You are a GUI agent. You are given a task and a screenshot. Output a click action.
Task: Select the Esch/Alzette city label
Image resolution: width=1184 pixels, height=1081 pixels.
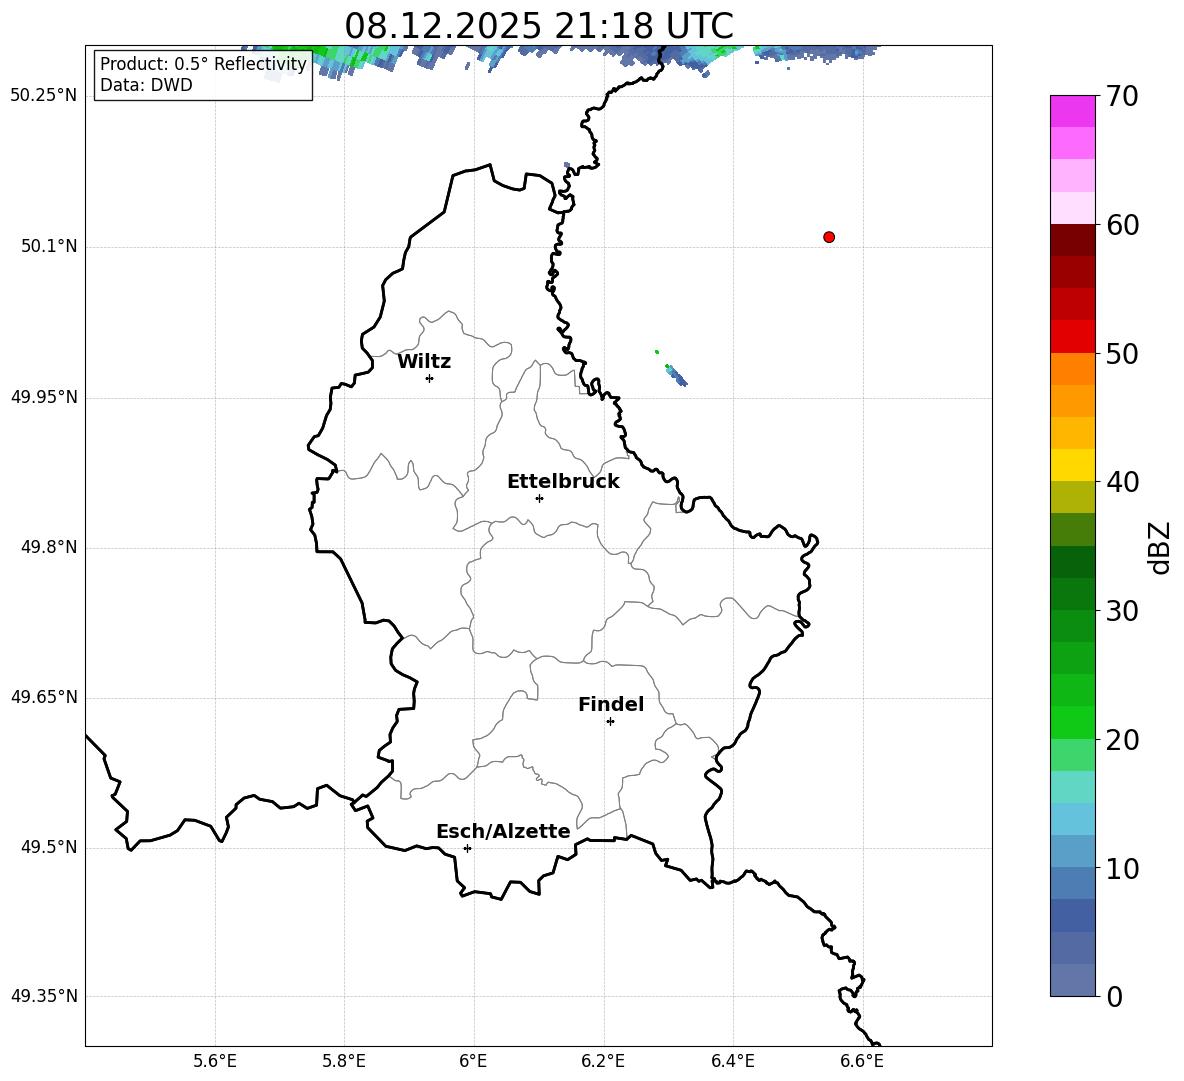click(x=503, y=832)
